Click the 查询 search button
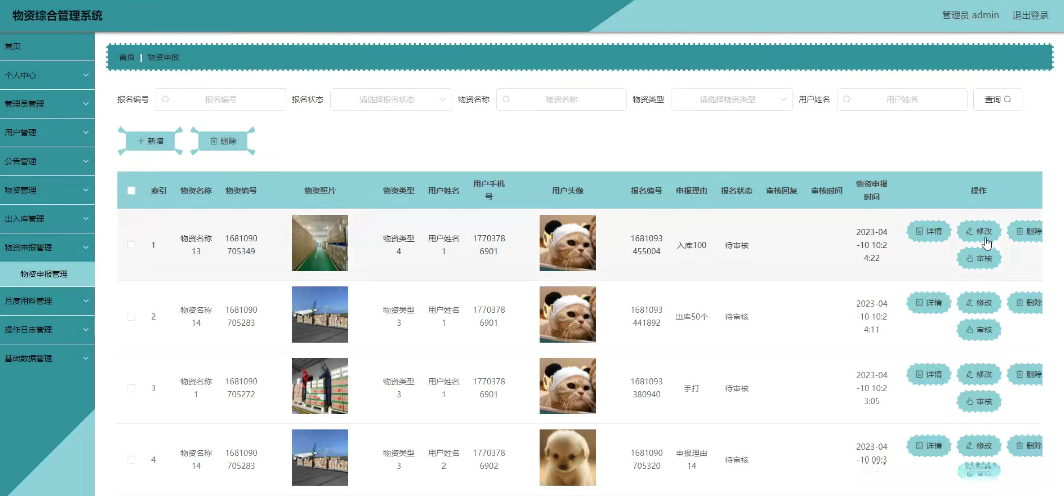Viewport: 1064px width, 496px height. [x=998, y=99]
